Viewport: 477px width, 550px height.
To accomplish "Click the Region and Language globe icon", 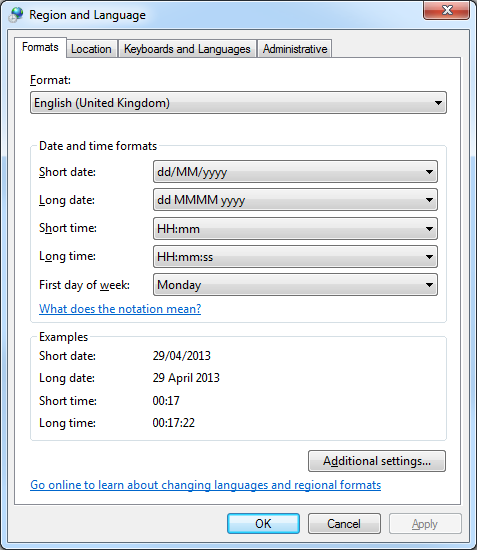I will point(16,15).
